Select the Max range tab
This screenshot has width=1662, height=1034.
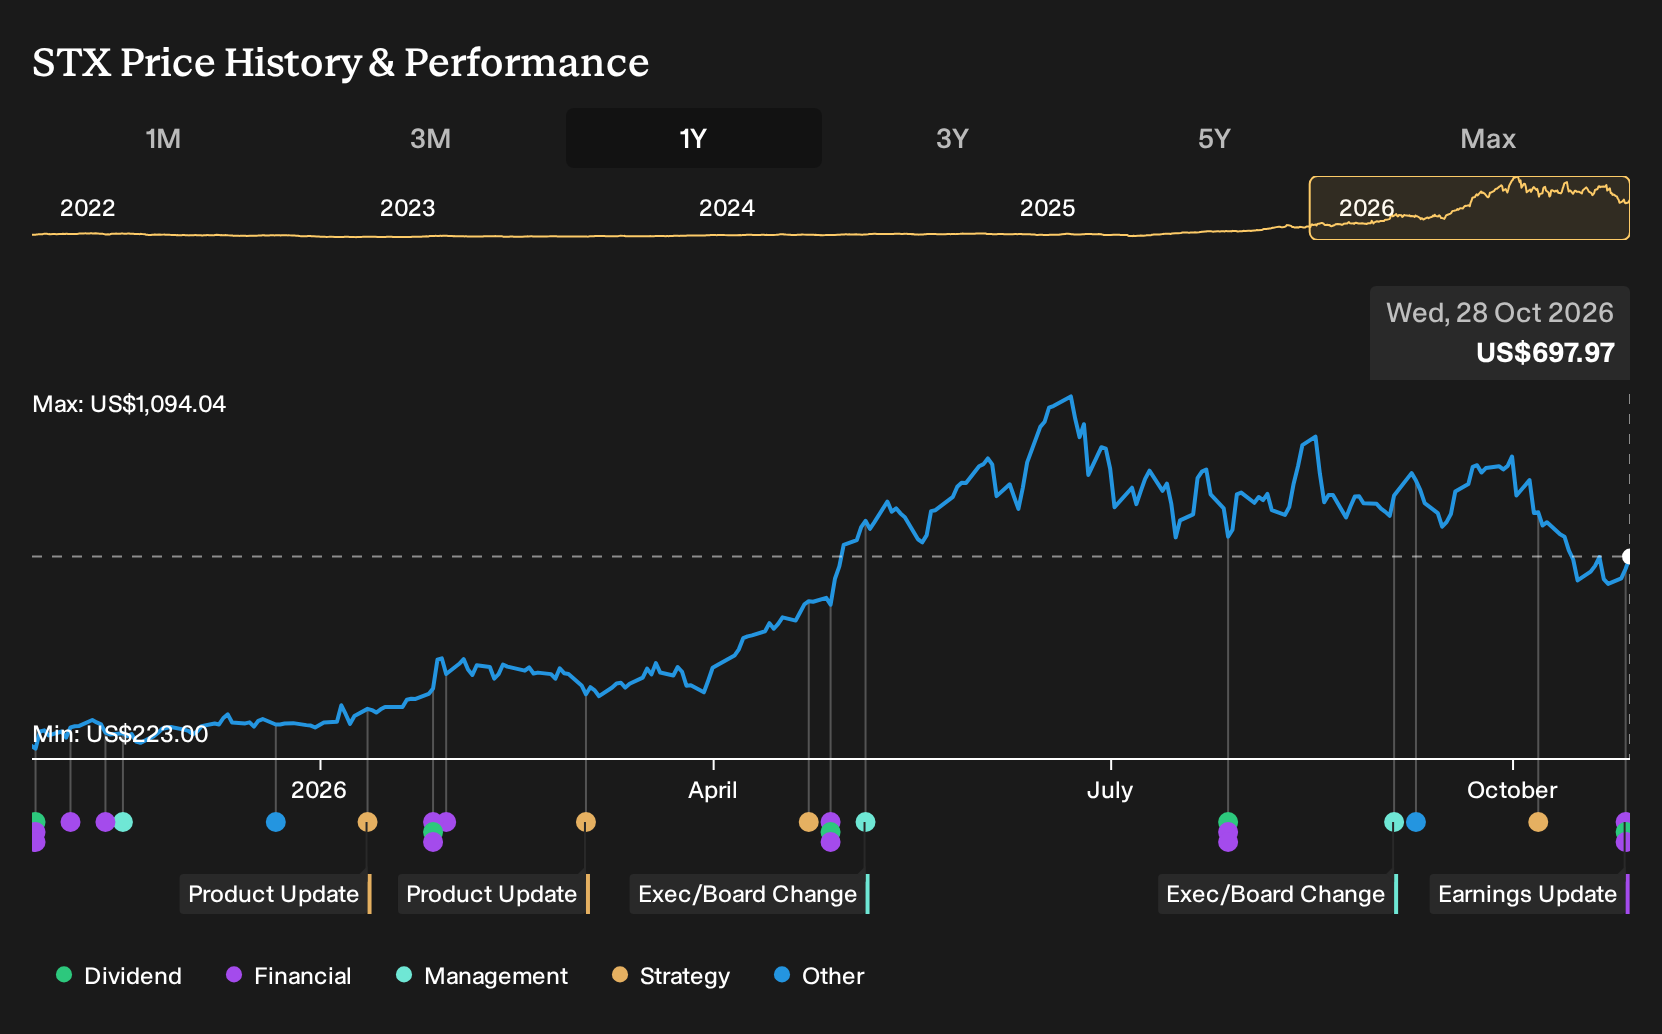1488,138
